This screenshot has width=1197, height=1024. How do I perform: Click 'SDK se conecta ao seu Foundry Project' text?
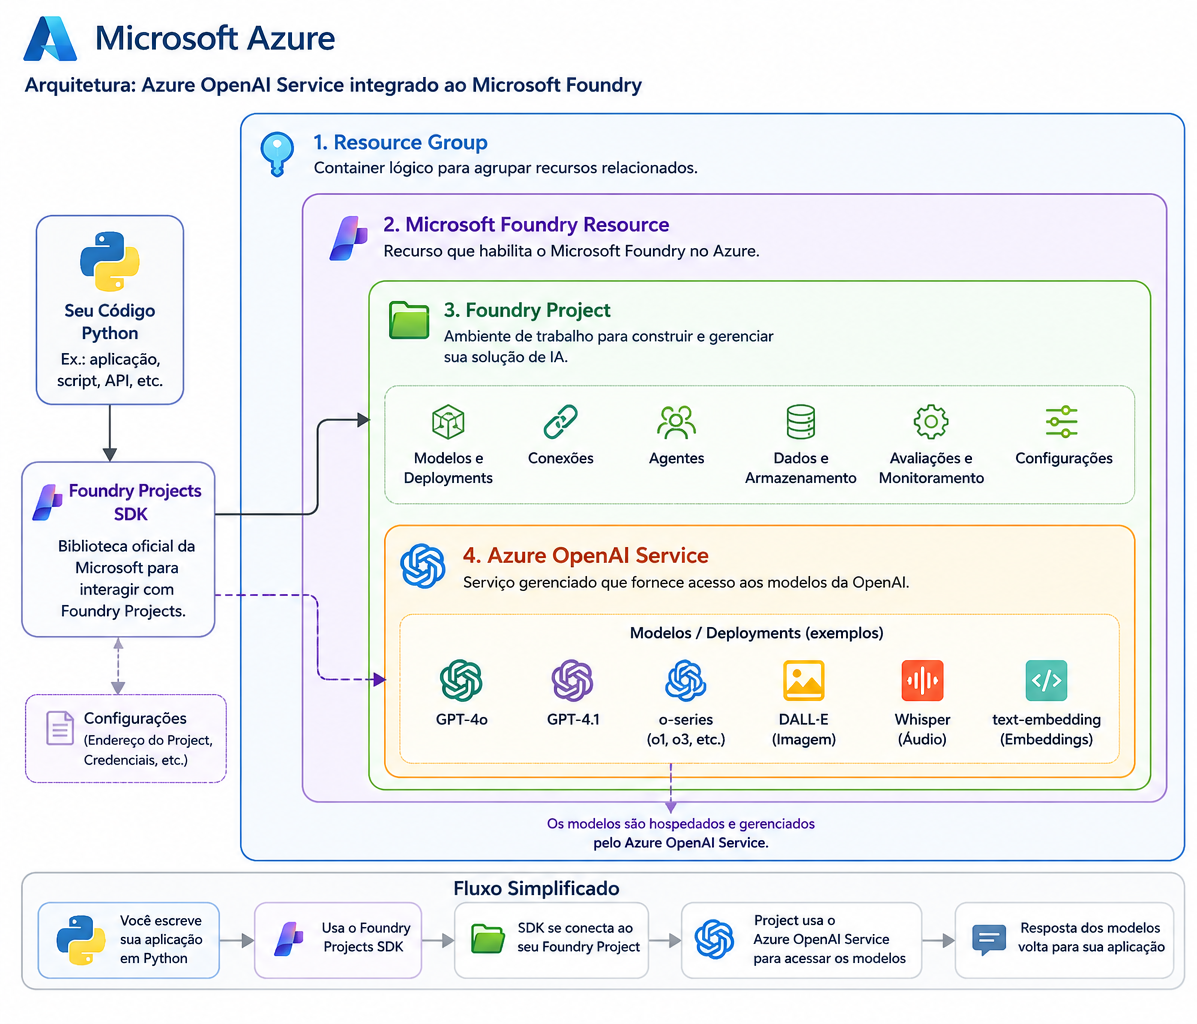click(x=578, y=937)
